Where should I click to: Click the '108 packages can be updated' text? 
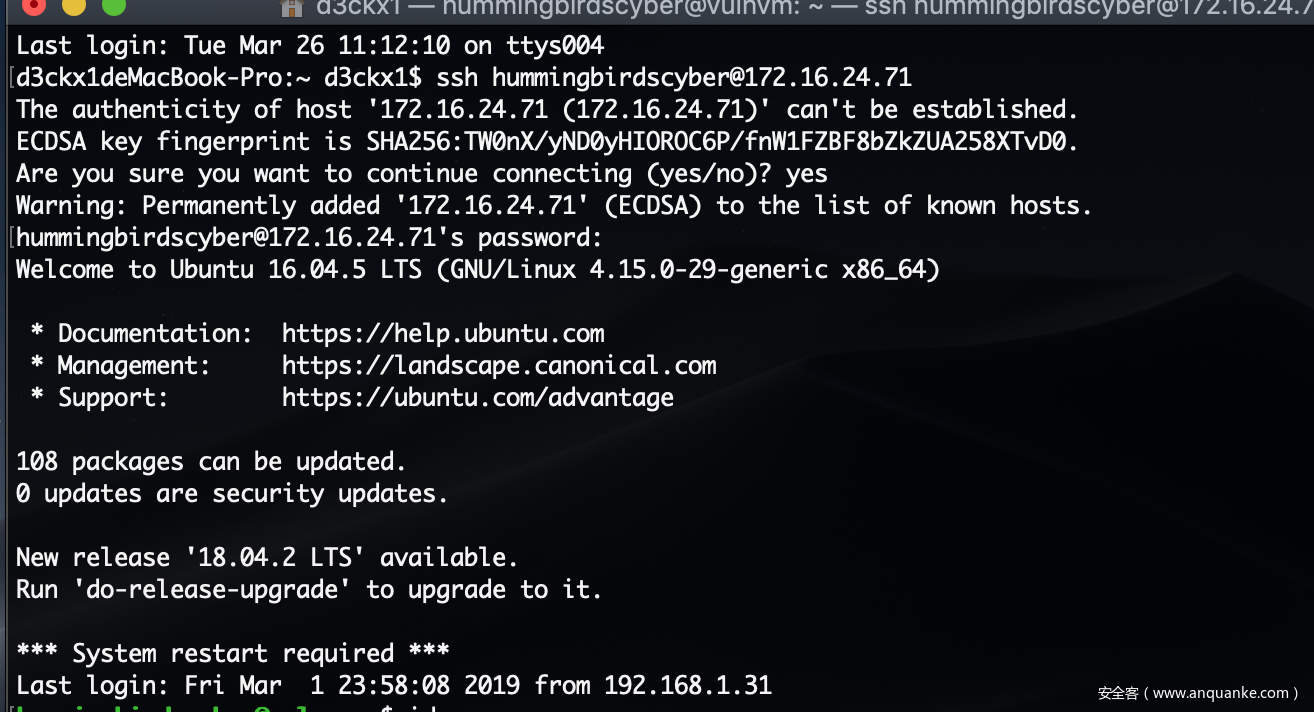point(212,461)
